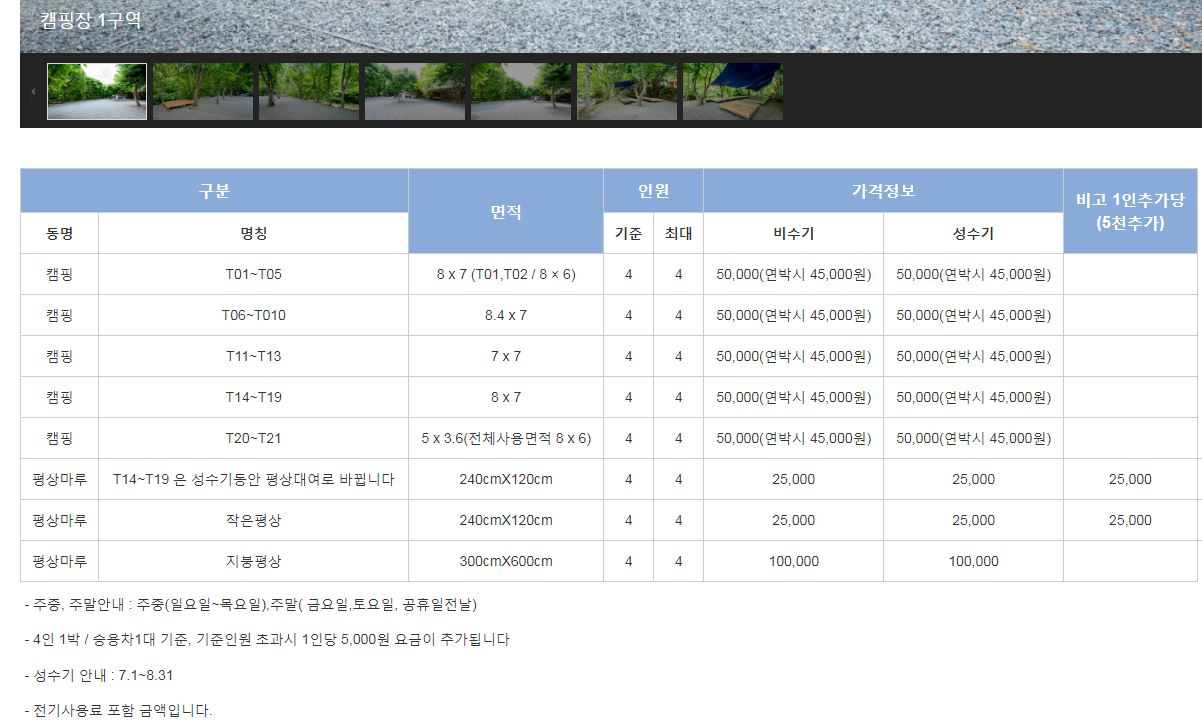
Task: Select the '전기사용료 포함 금액입니다.' note
Action: pos(119,711)
